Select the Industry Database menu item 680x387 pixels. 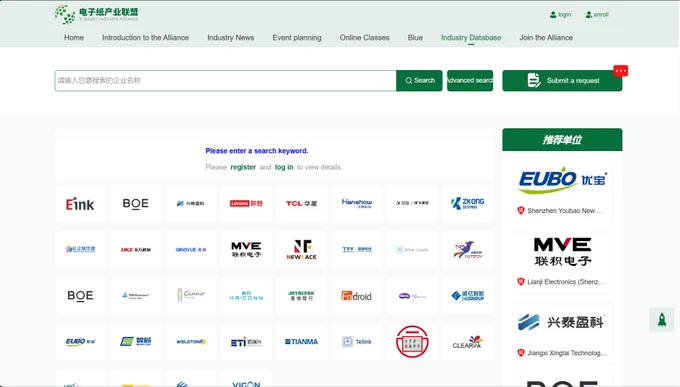471,38
